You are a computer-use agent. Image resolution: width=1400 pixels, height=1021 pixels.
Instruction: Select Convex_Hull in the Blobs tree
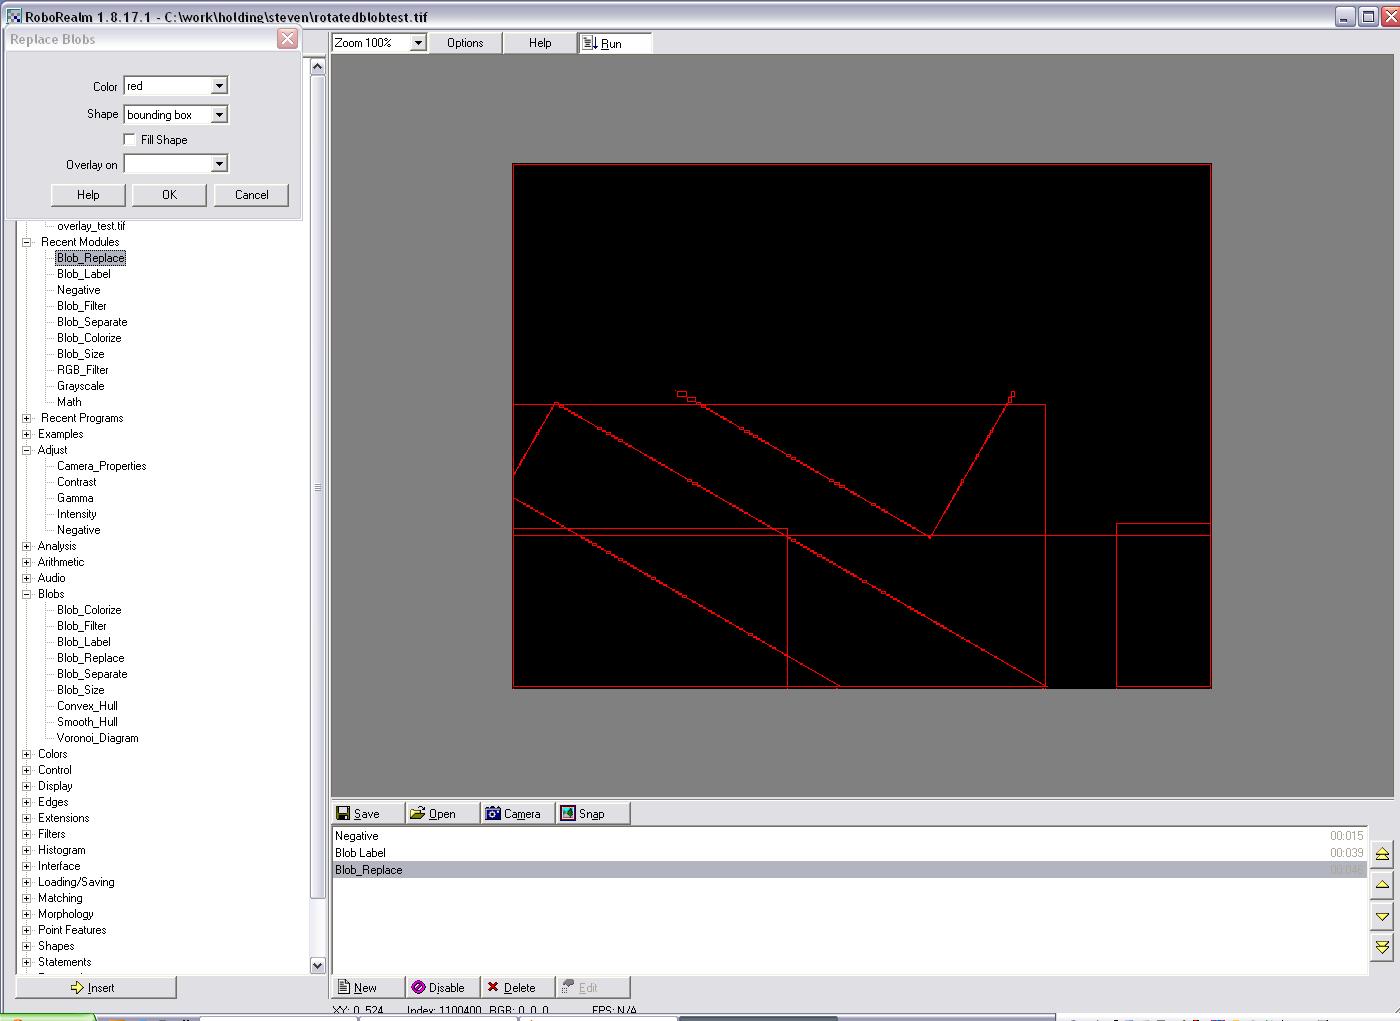(87, 706)
